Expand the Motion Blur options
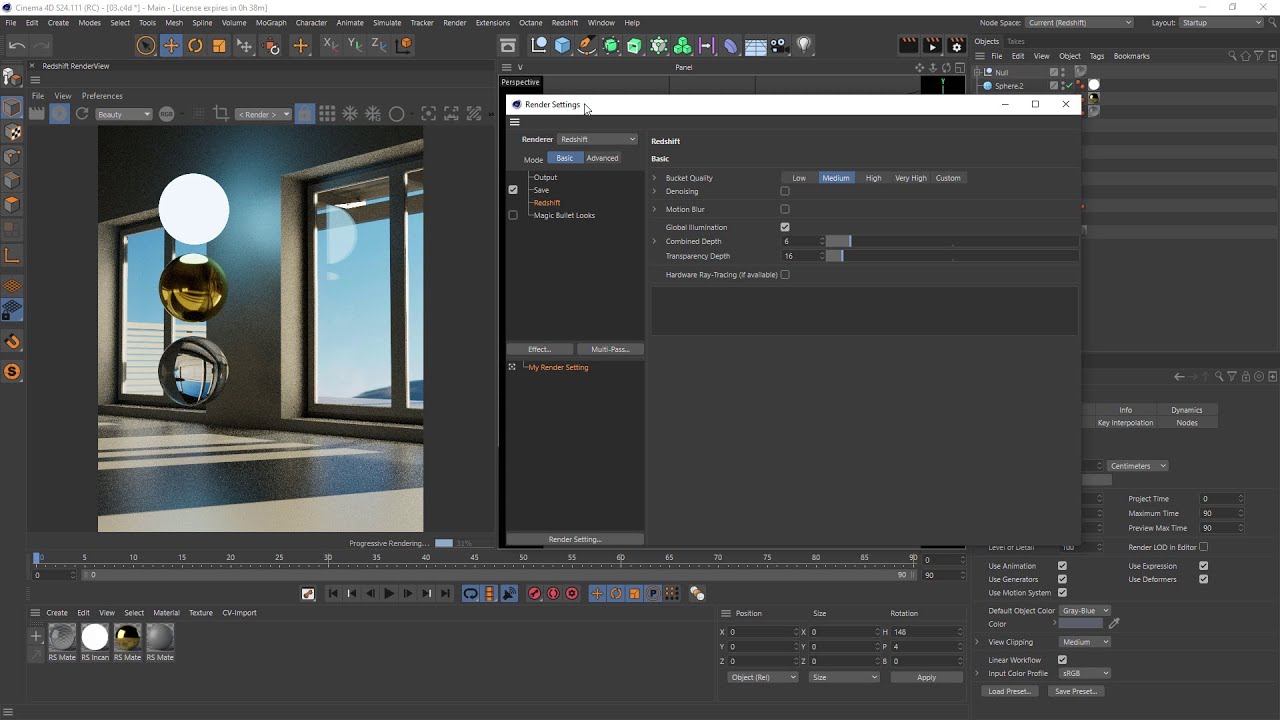Screen dimensions: 1280x720 click(x=655, y=209)
